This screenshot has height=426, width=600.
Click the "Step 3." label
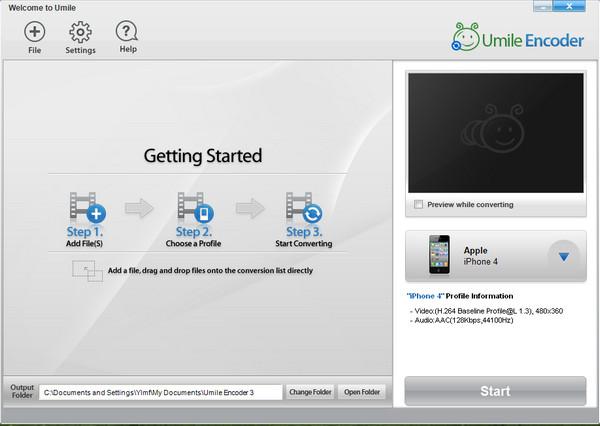[x=304, y=232]
